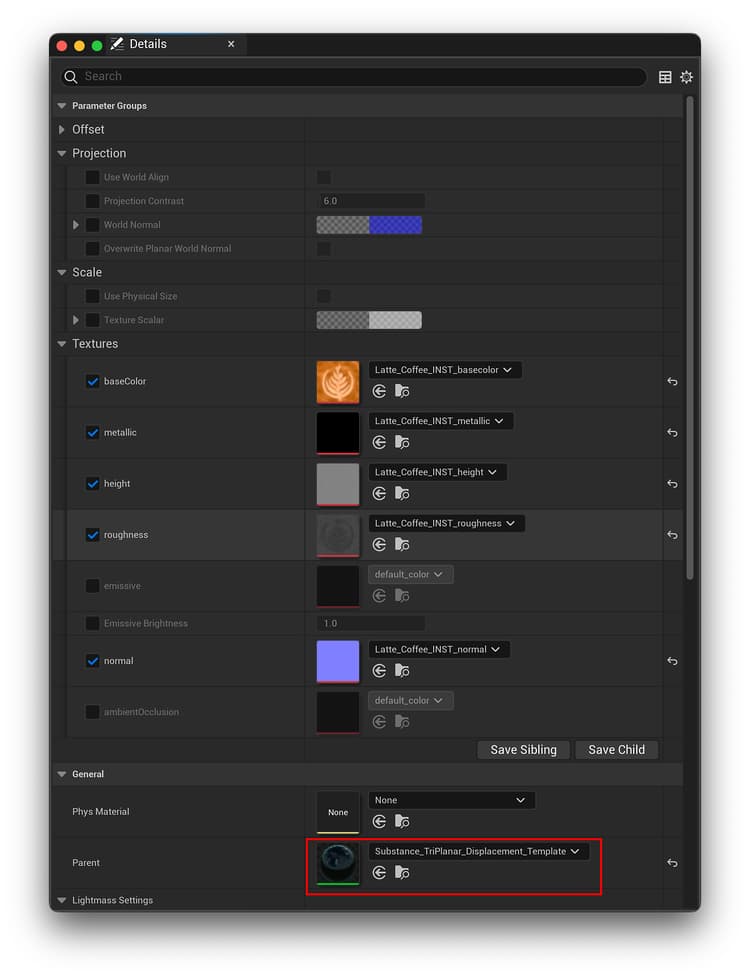Use selected asset for baseColor texture

point(379,391)
